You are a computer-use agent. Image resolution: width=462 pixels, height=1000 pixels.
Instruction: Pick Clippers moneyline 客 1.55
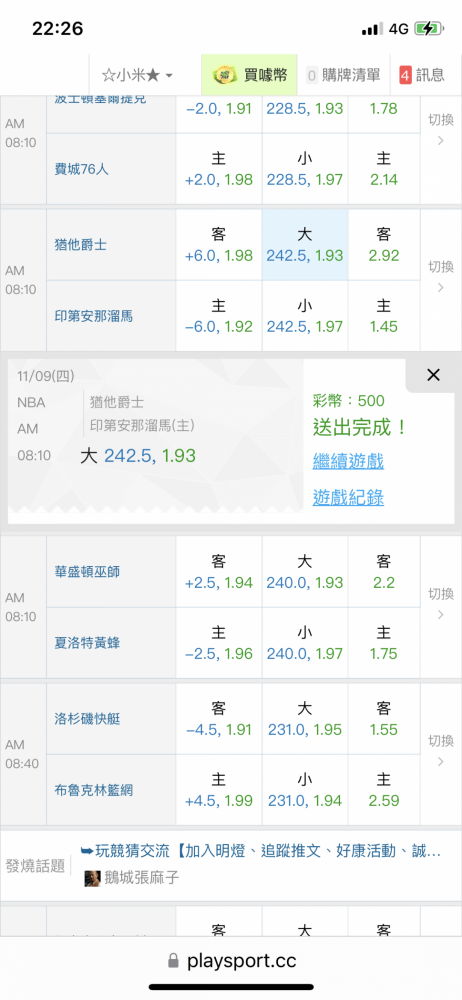[384, 719]
